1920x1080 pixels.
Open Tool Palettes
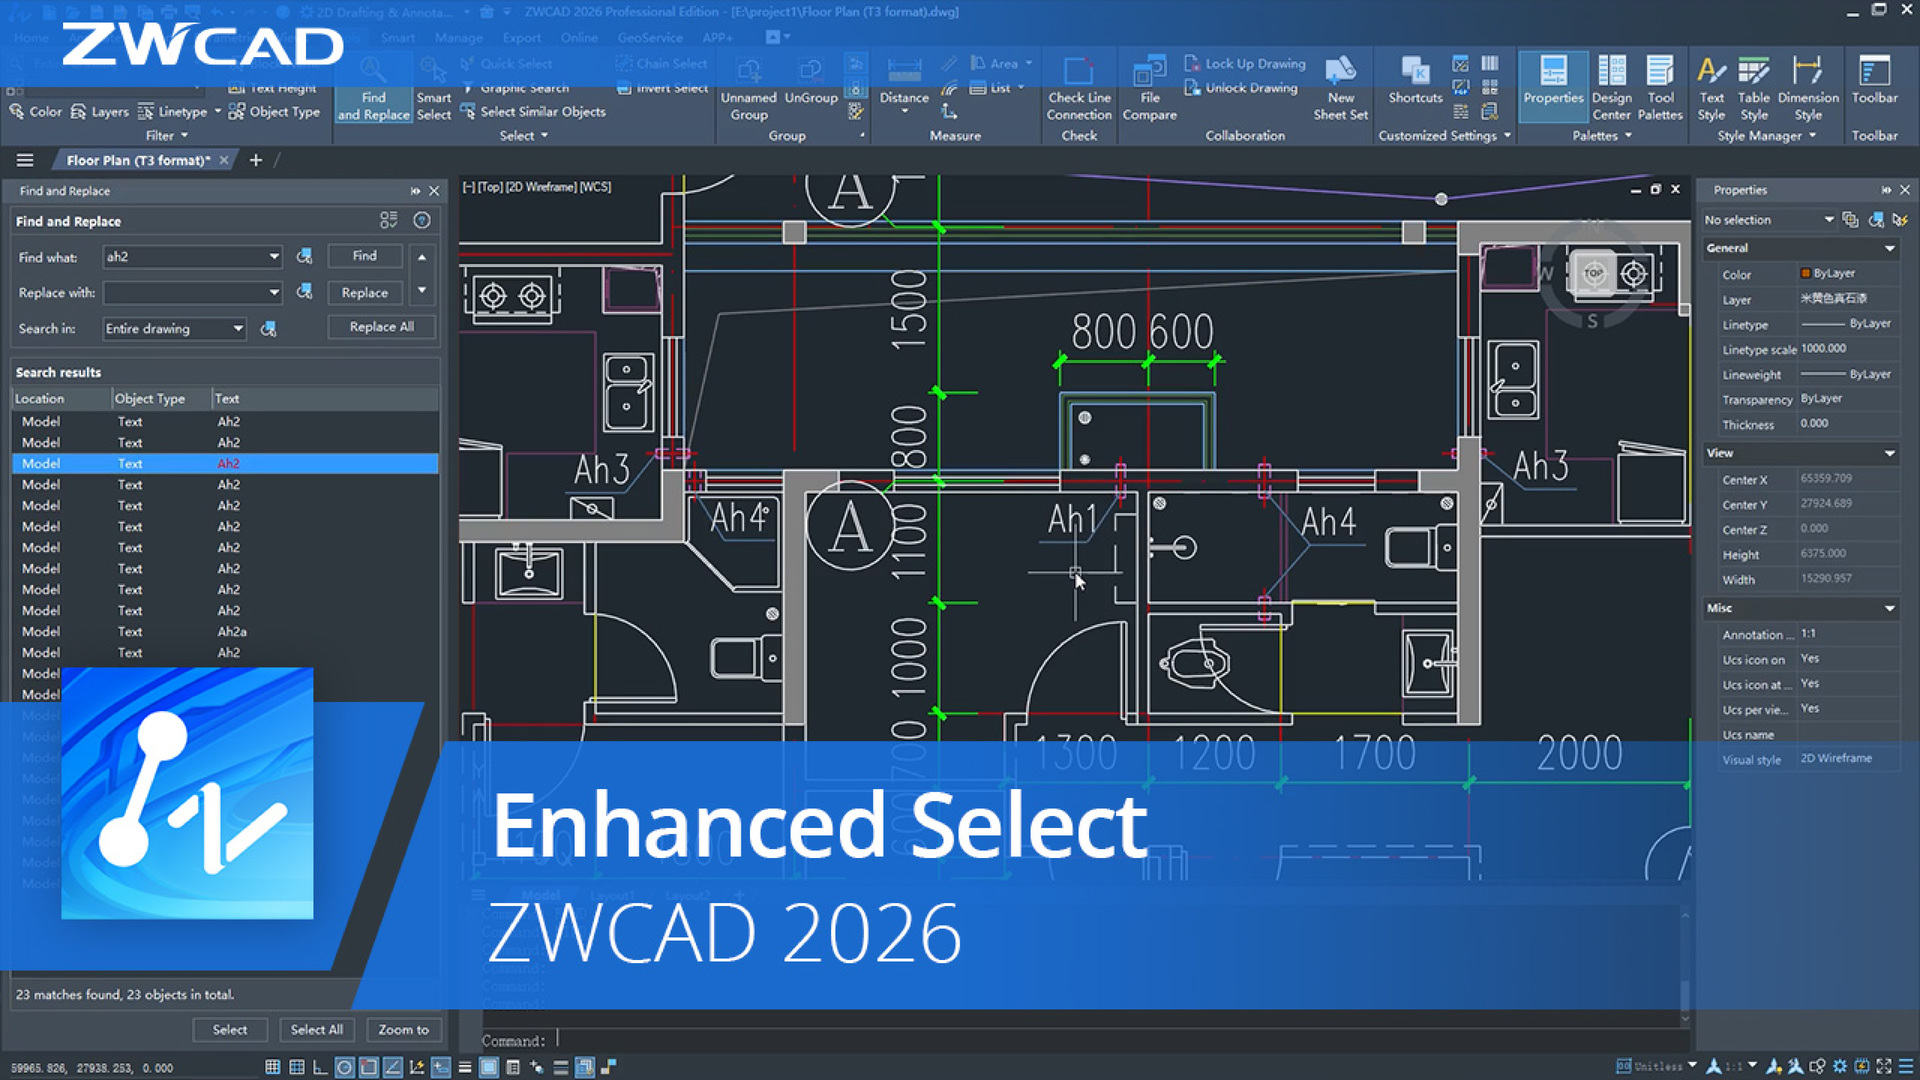click(x=1660, y=90)
